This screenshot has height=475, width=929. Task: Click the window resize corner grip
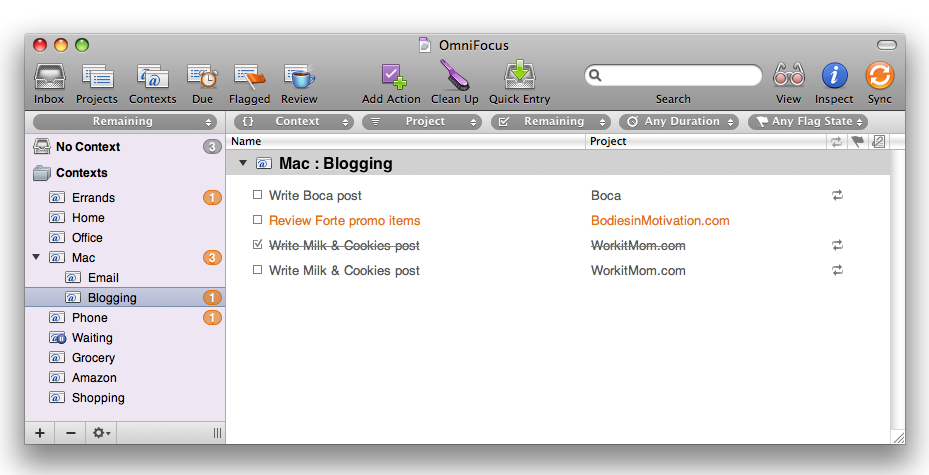tap(898, 437)
